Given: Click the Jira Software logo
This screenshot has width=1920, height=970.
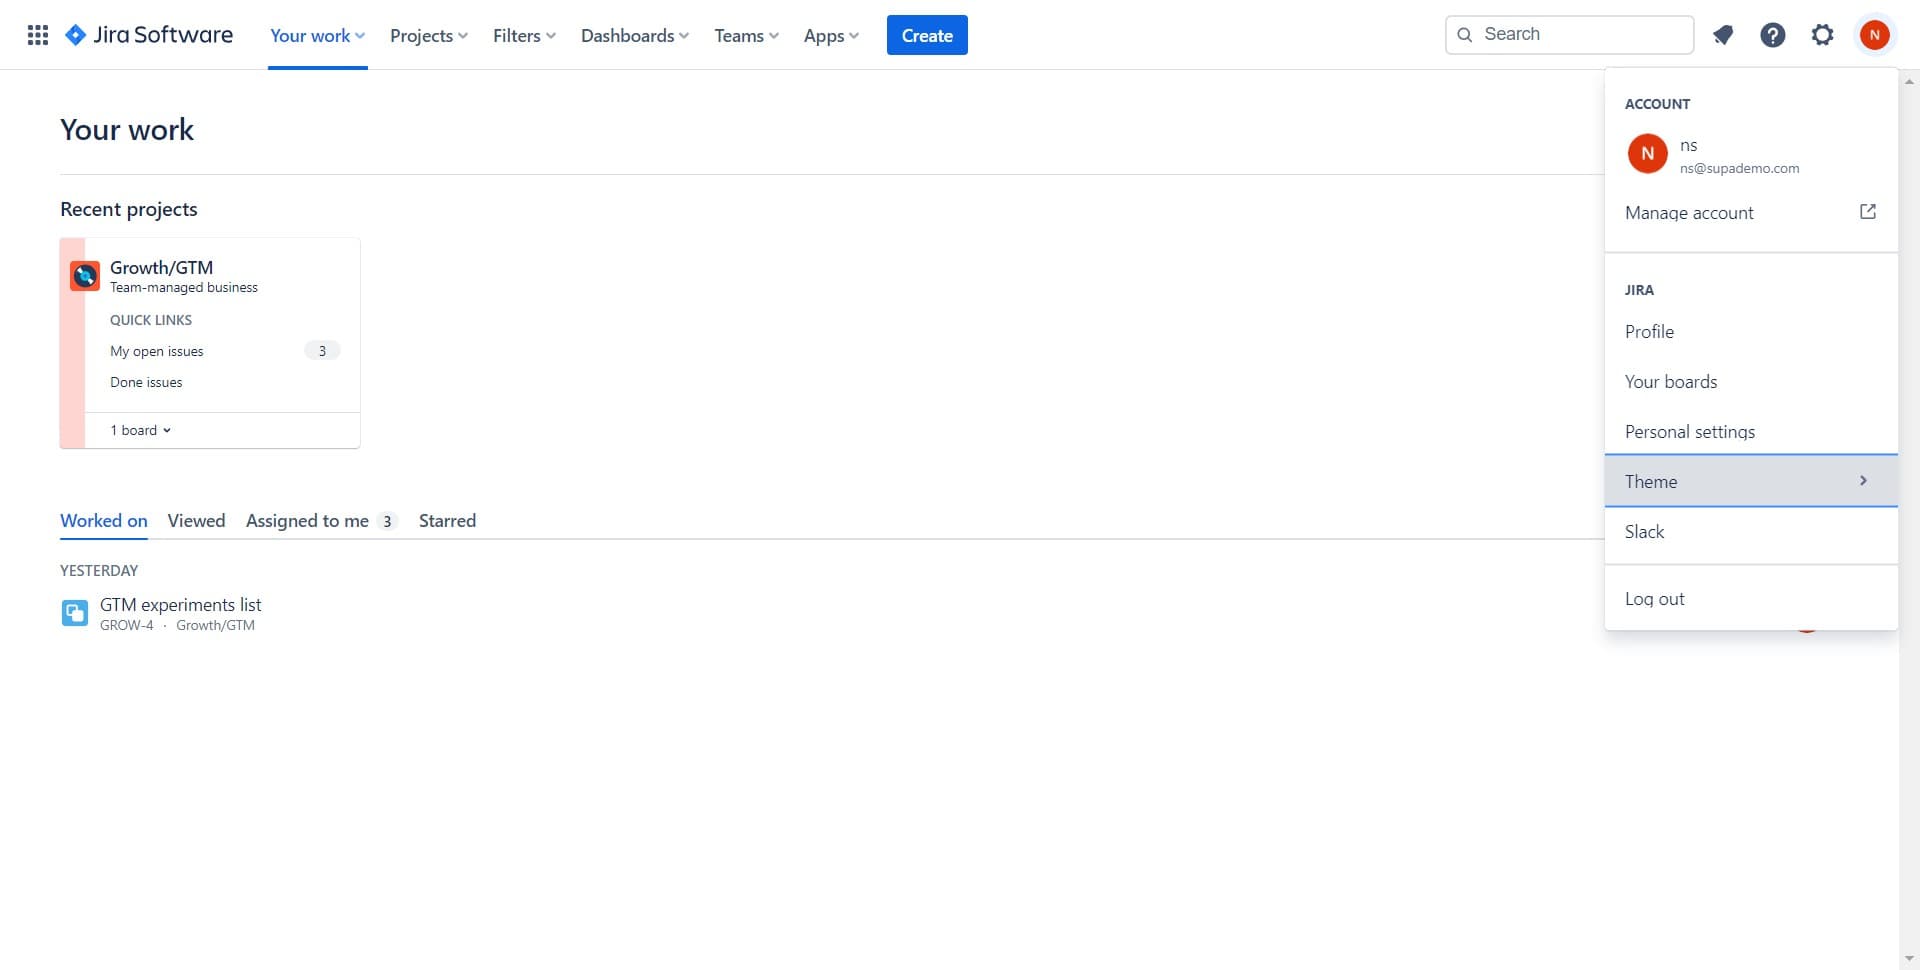Looking at the screenshot, I should coord(148,34).
